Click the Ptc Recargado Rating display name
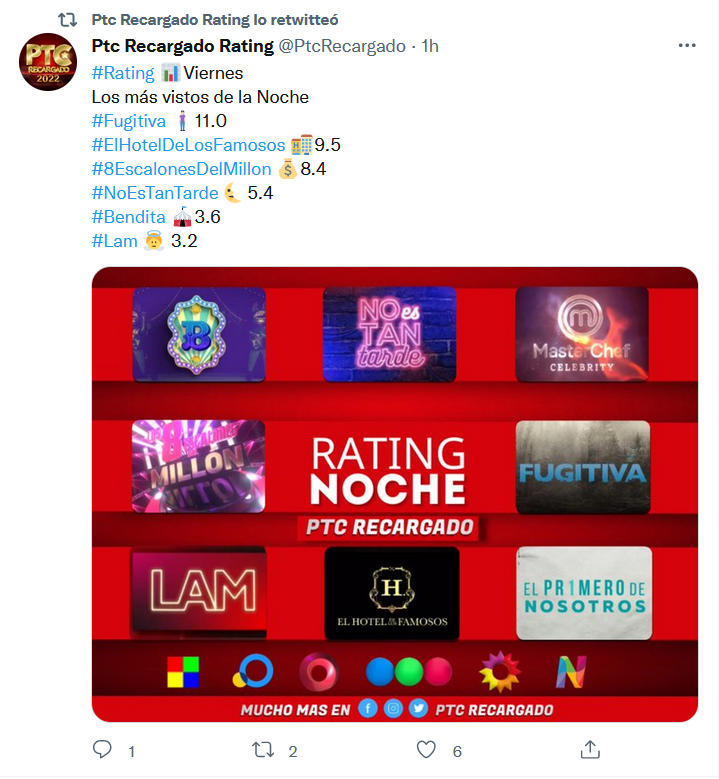719x779 pixels. pyautogui.click(x=182, y=46)
